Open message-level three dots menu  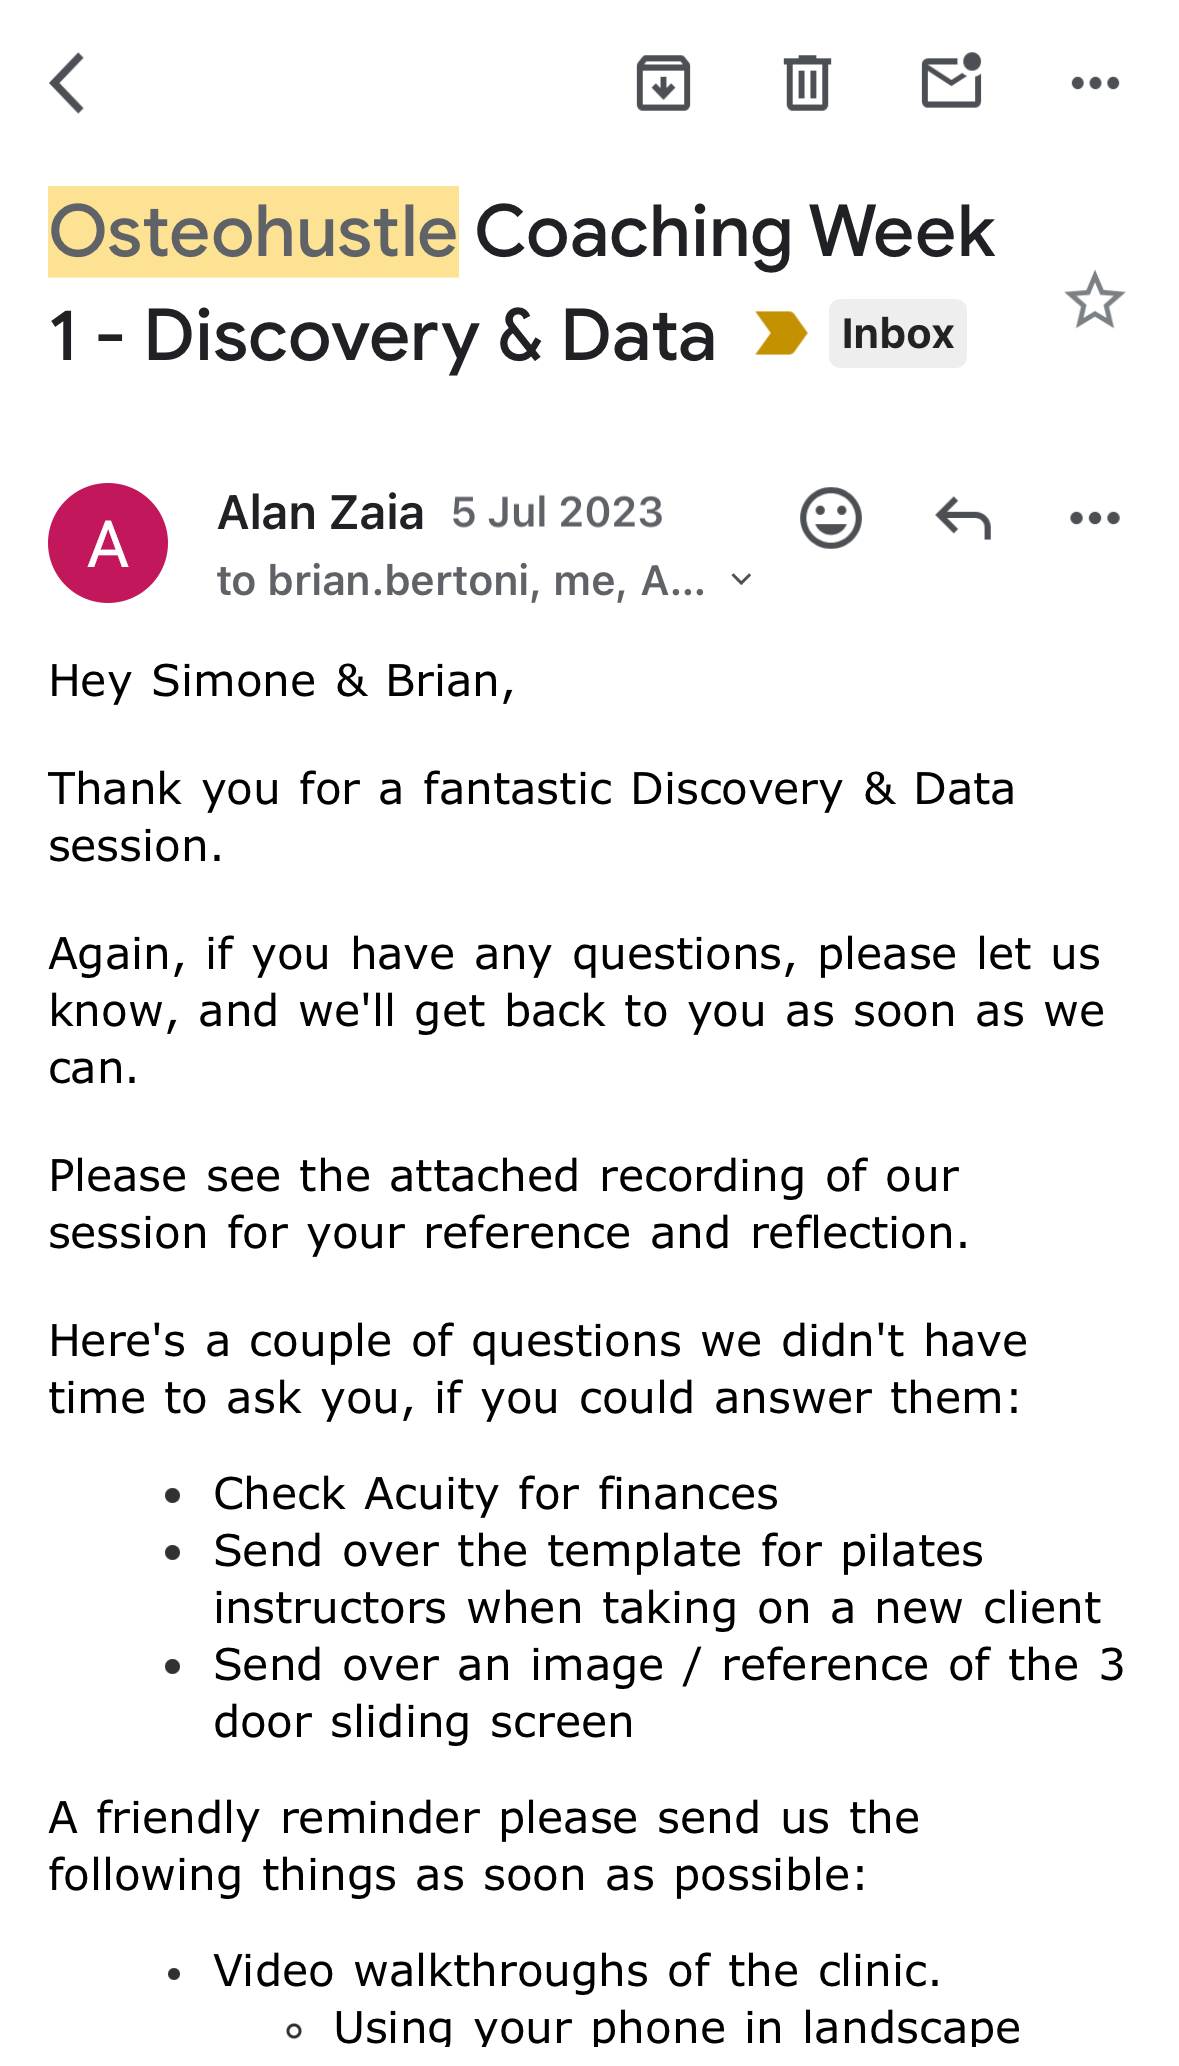point(1095,518)
